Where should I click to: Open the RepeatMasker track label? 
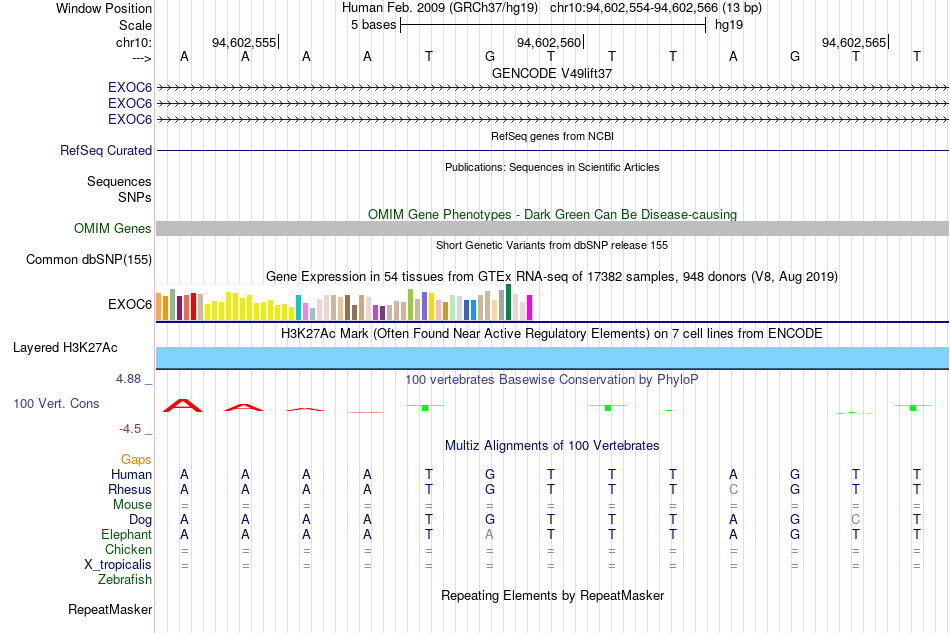tap(110, 609)
